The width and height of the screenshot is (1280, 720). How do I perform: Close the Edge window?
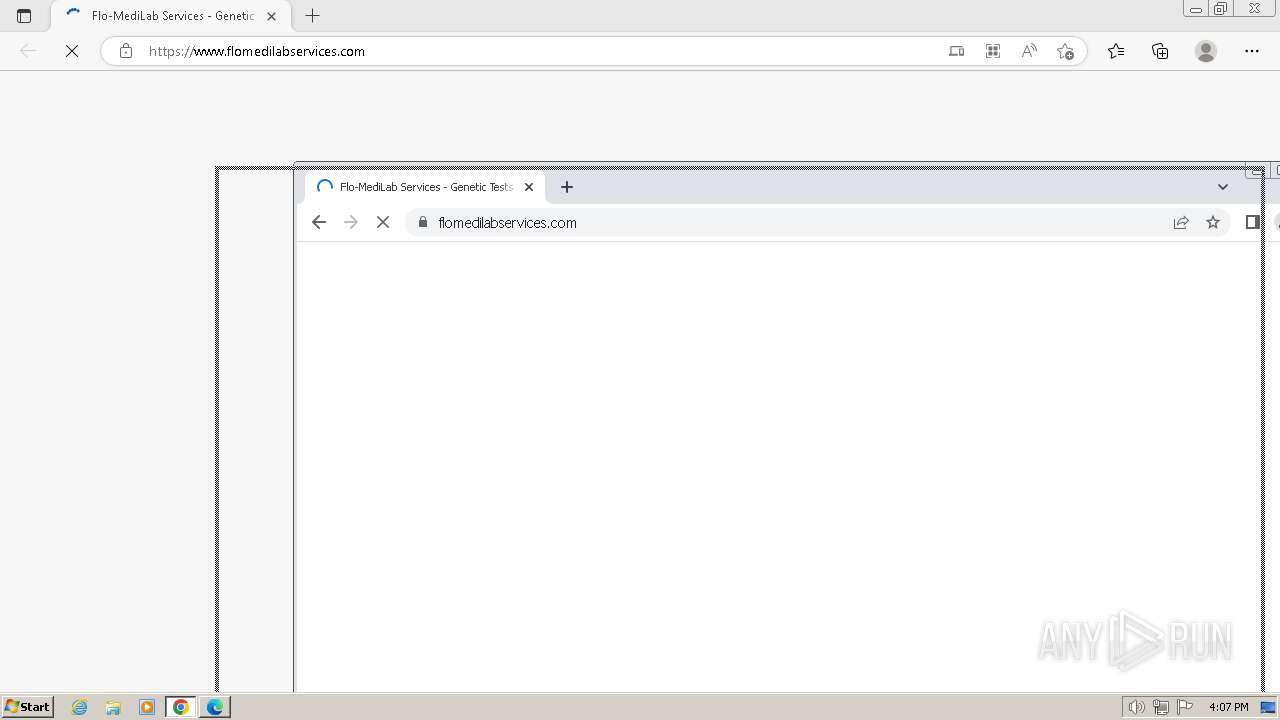pos(1255,9)
